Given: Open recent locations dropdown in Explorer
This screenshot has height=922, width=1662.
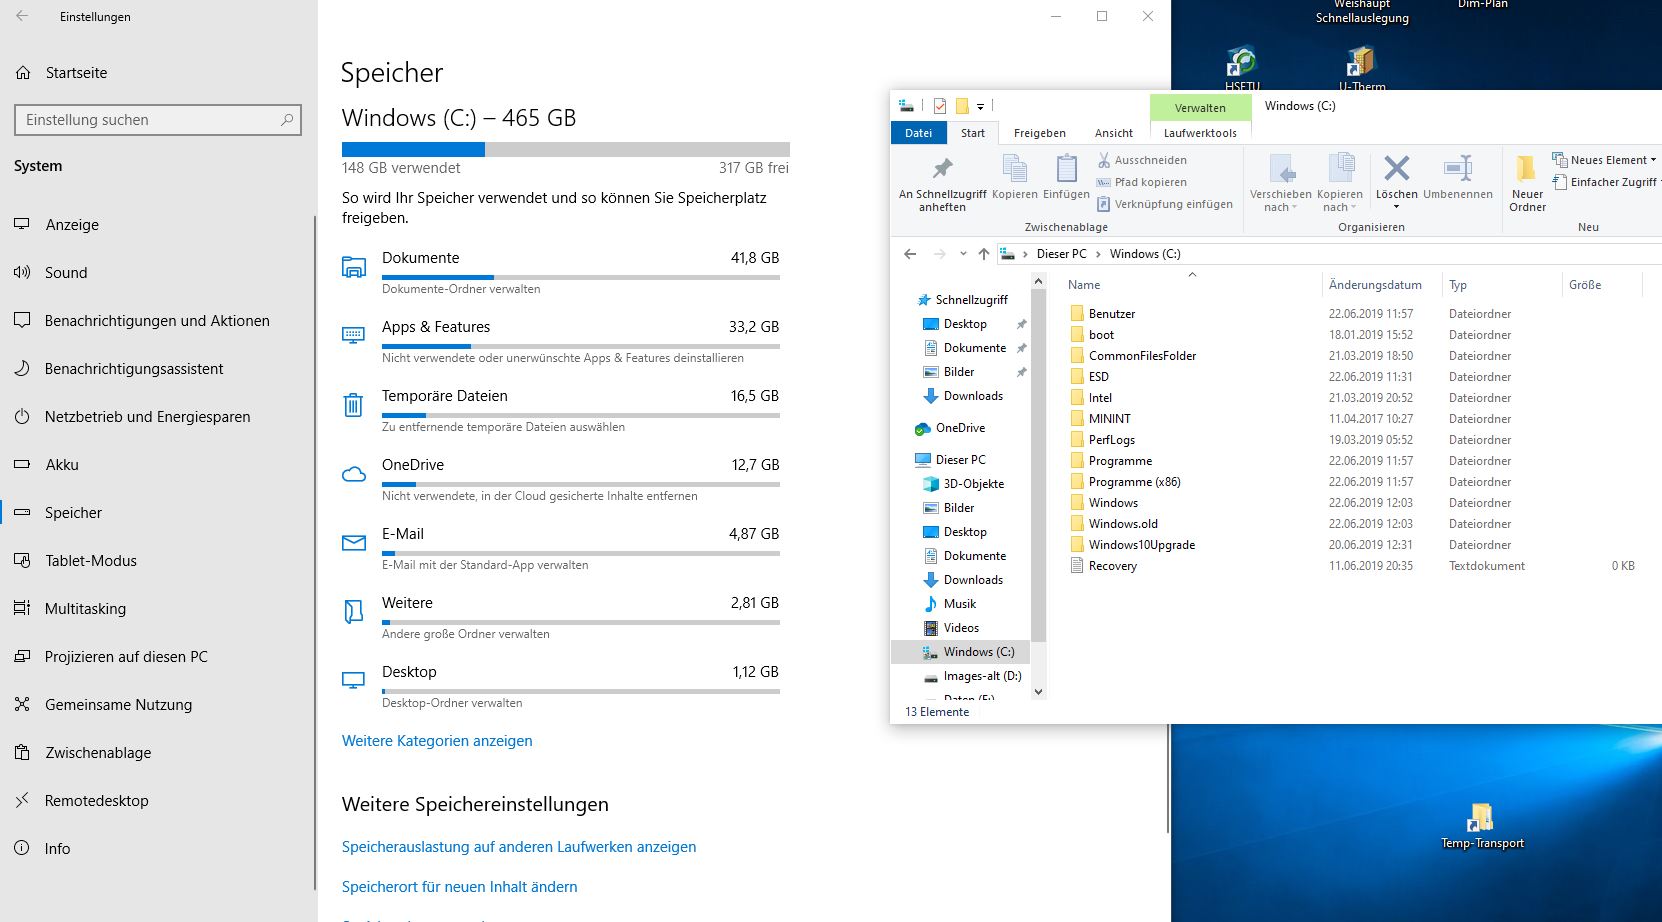Looking at the screenshot, I should (963, 254).
